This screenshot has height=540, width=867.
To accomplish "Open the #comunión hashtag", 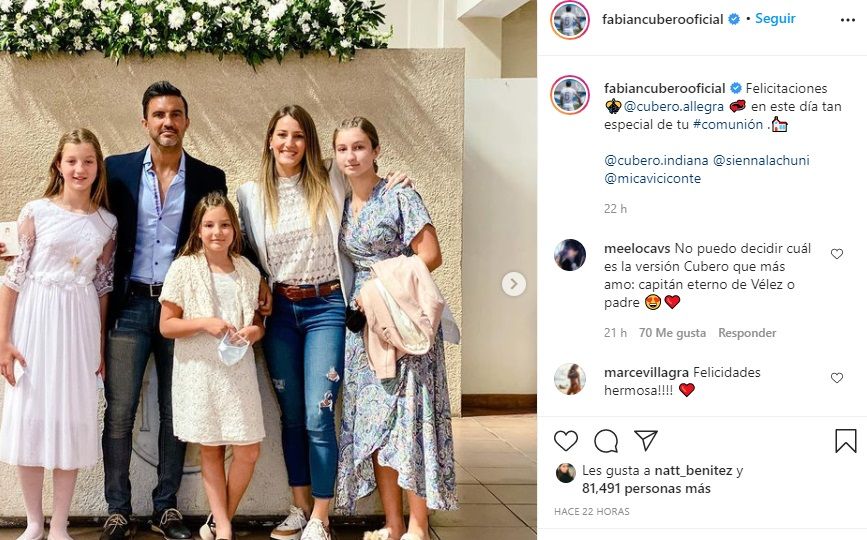I will 728,124.
